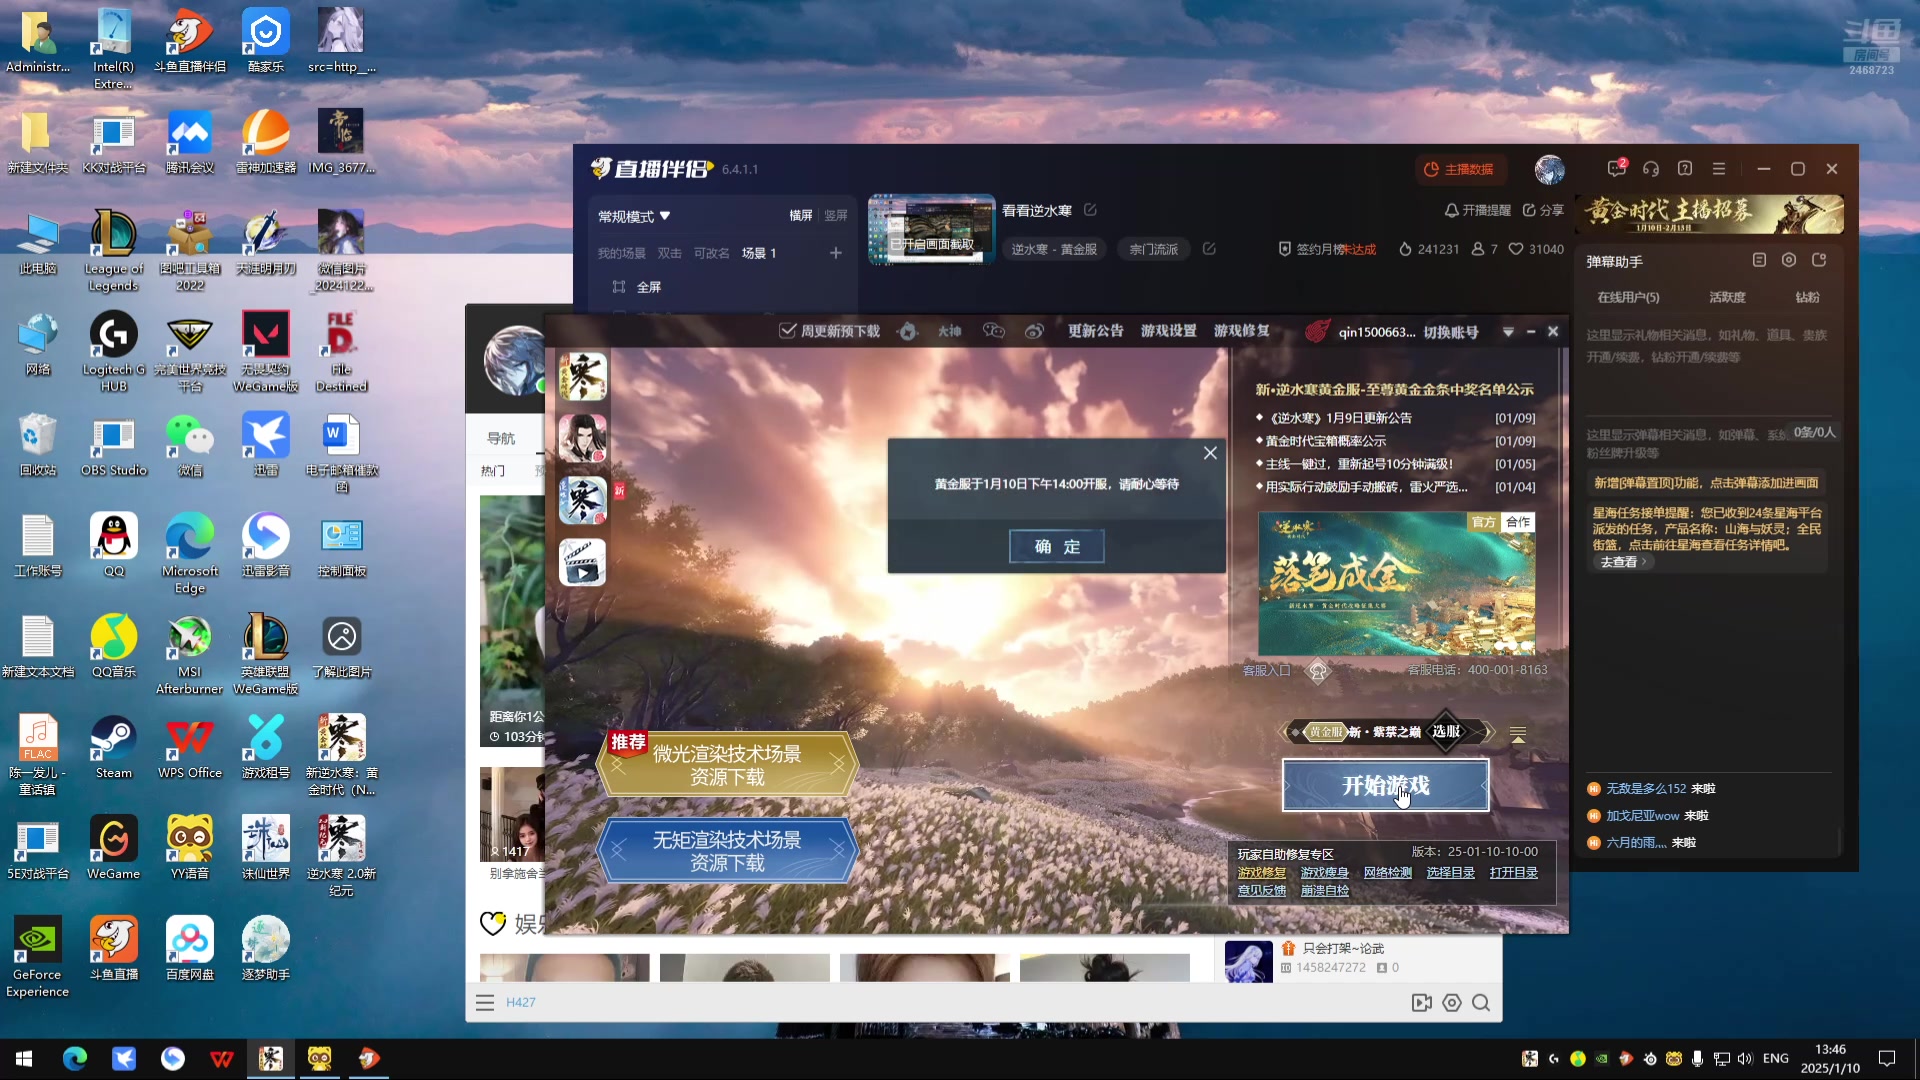Confirm the dialog with 确定
Image resolution: width=1920 pixels, height=1080 pixels.
pyautogui.click(x=1057, y=546)
